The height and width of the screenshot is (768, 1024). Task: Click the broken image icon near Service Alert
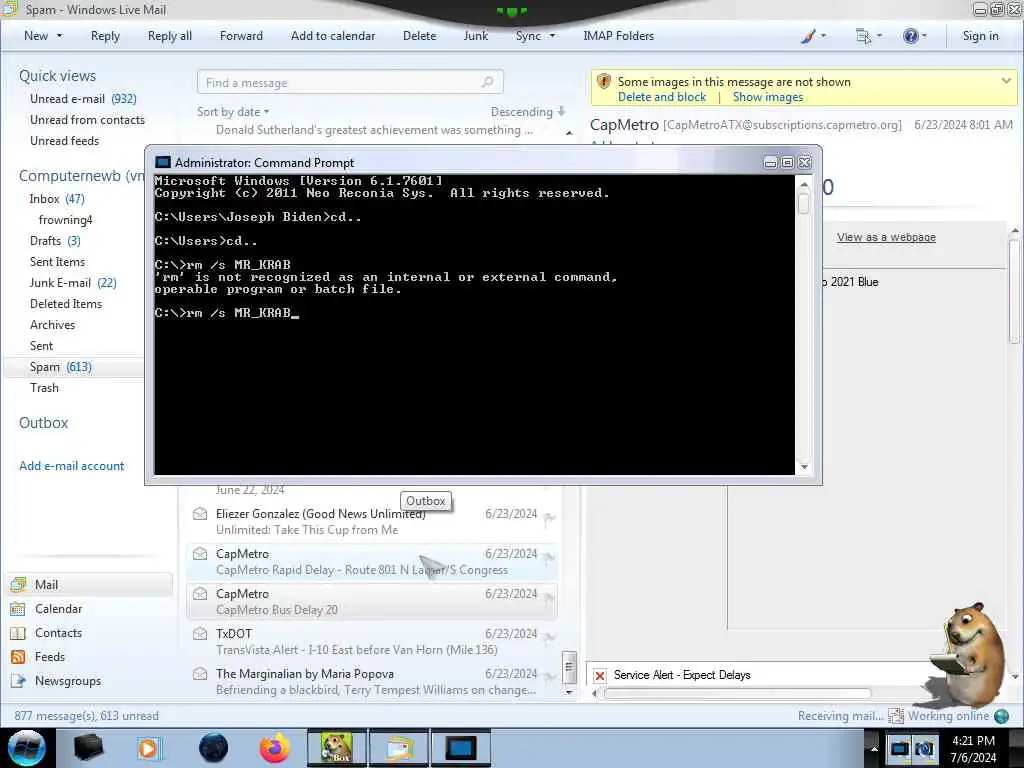[x=600, y=675]
